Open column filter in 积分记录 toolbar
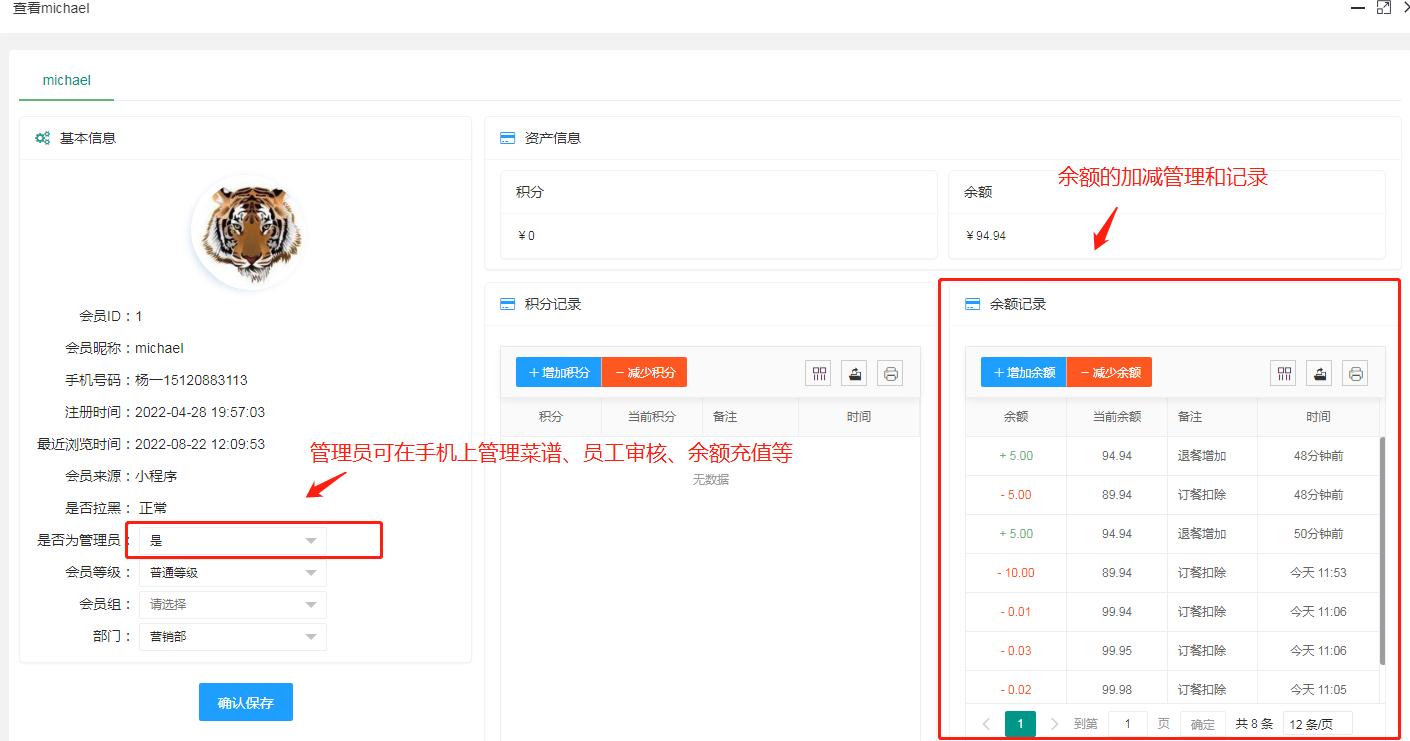Image resolution: width=1410 pixels, height=741 pixels. [820, 373]
